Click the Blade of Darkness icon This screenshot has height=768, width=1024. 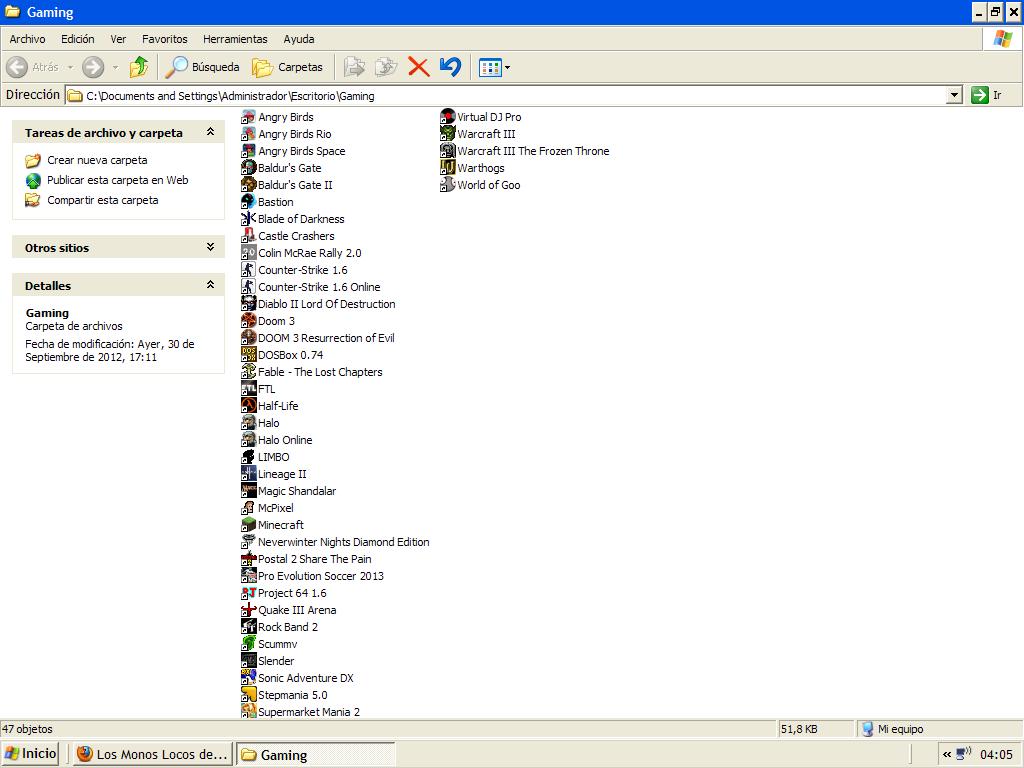tap(248, 219)
